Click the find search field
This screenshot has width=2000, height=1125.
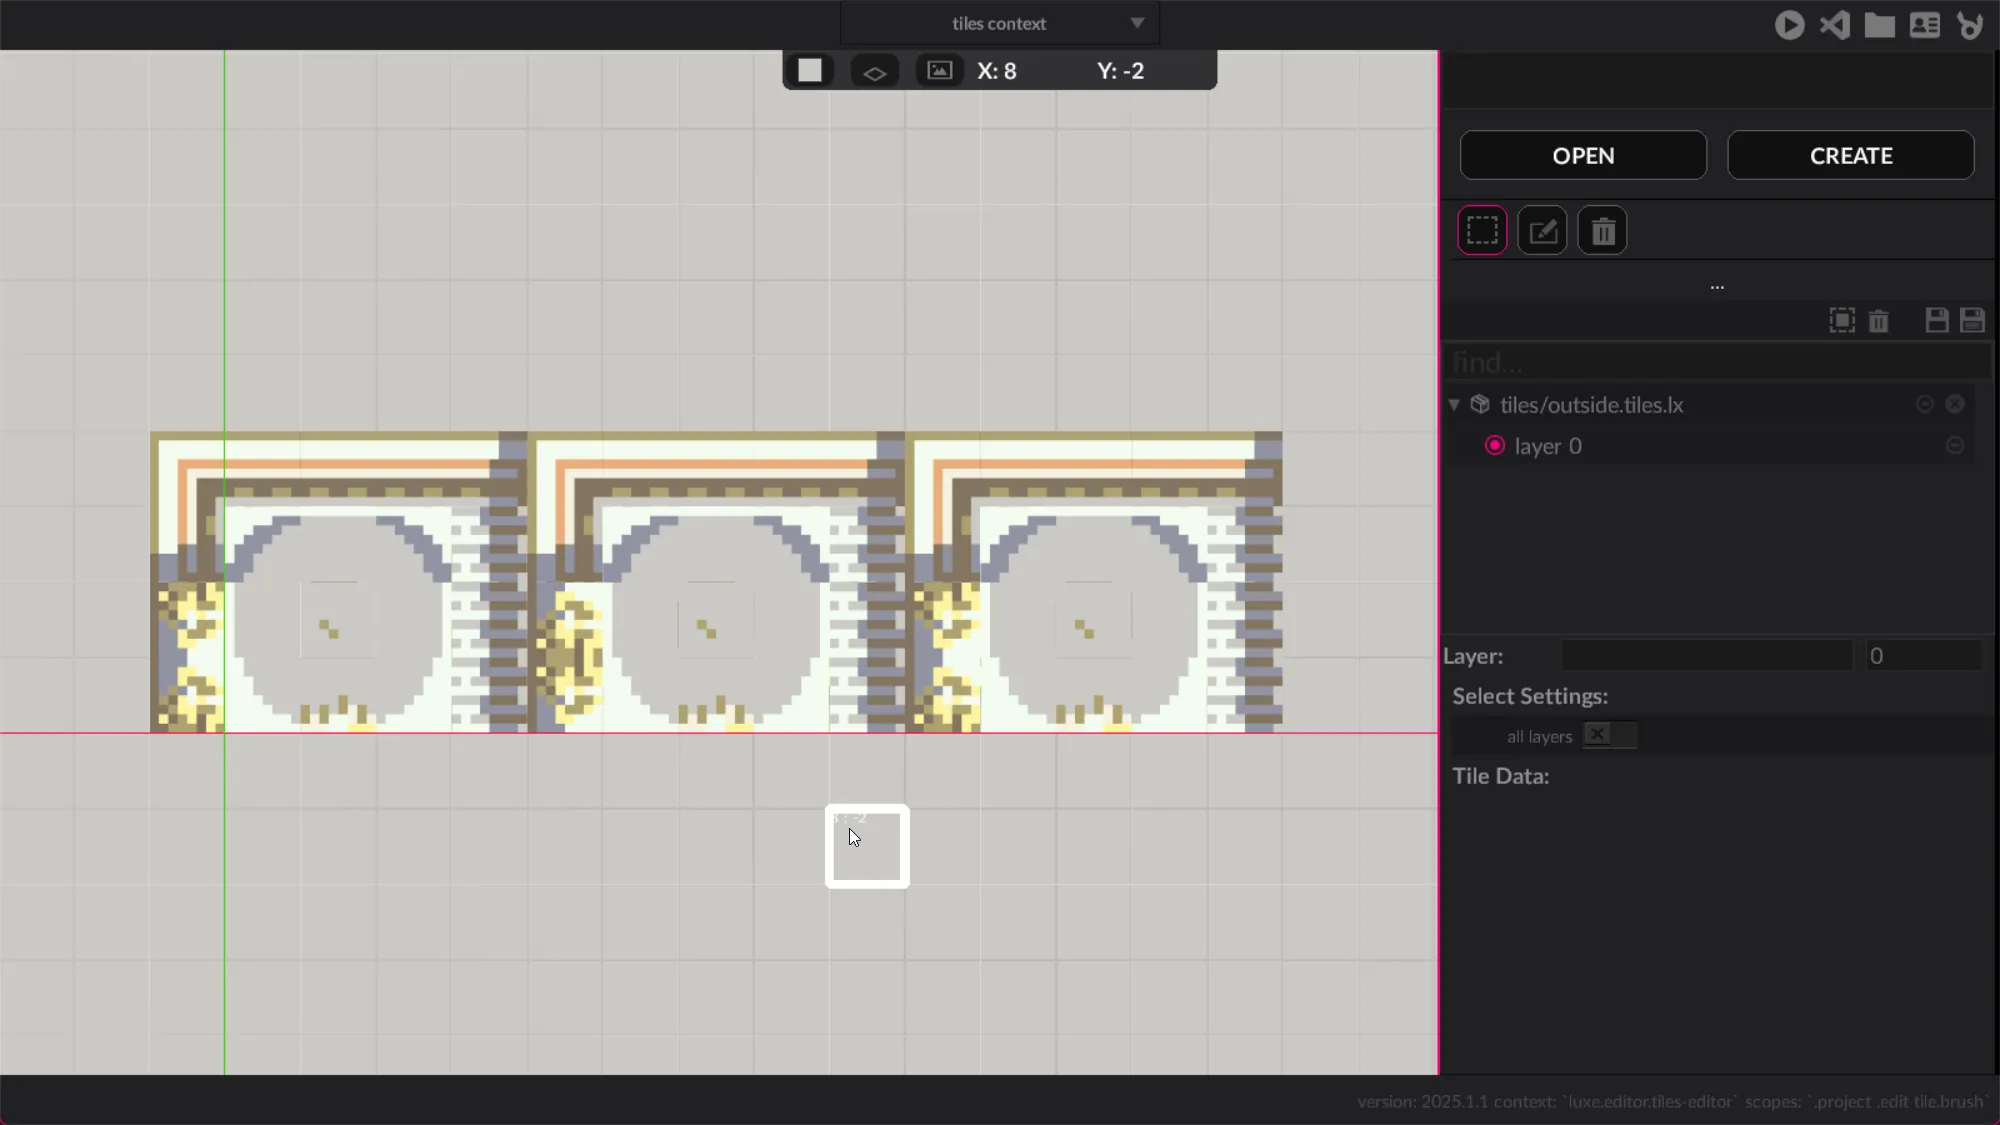[x=1715, y=362]
